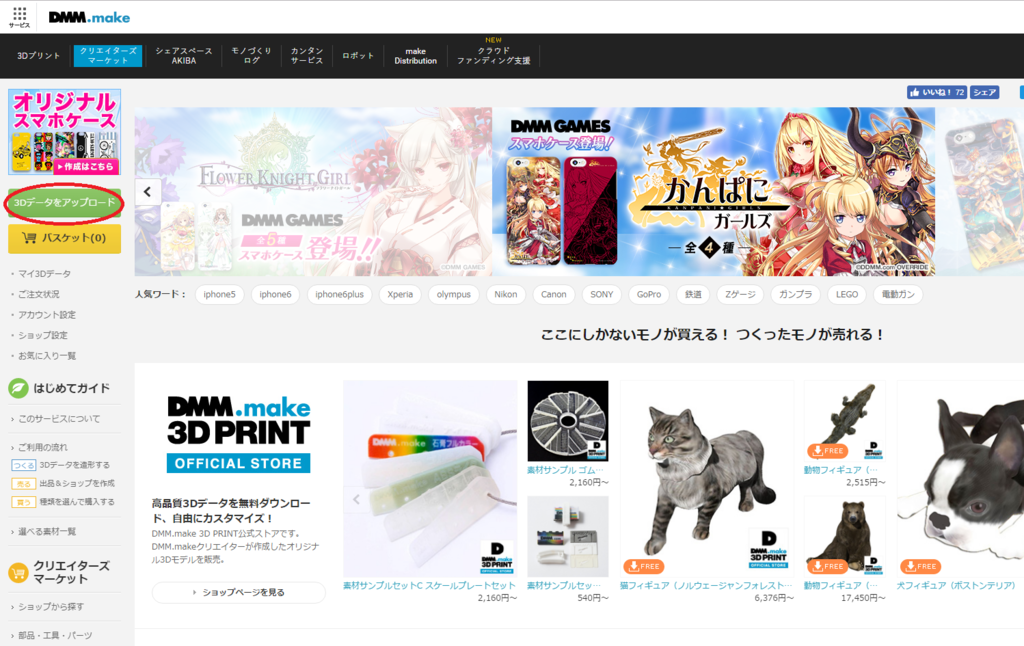The height and width of the screenshot is (646, 1024).
Task: Select the iphone6 keyword tag
Action: 276,295
